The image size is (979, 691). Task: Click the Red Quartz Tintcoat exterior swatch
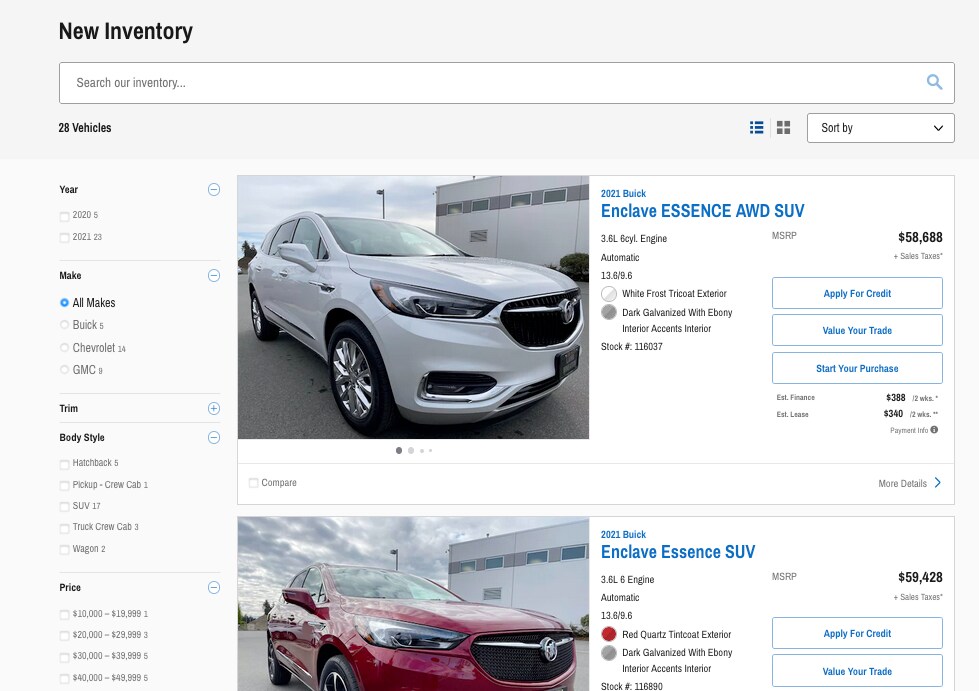tap(609, 634)
